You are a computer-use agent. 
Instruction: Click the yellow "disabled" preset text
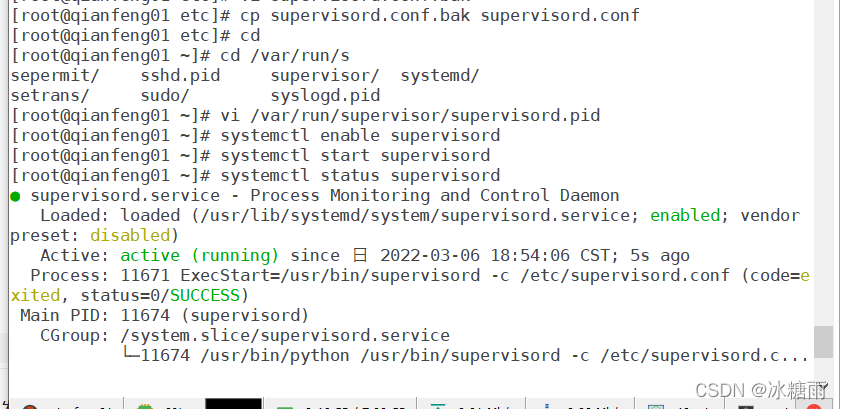click(x=130, y=235)
